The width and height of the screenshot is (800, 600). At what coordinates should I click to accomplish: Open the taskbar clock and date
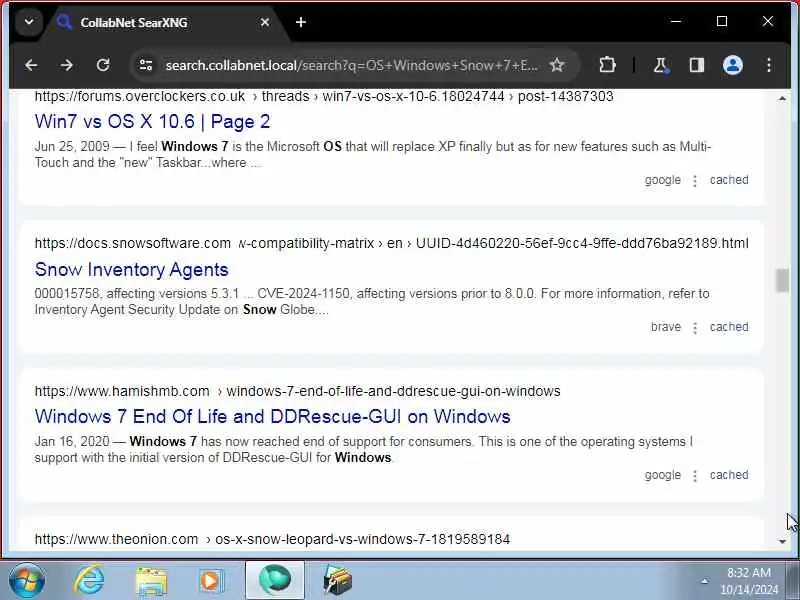pyautogui.click(x=748, y=581)
